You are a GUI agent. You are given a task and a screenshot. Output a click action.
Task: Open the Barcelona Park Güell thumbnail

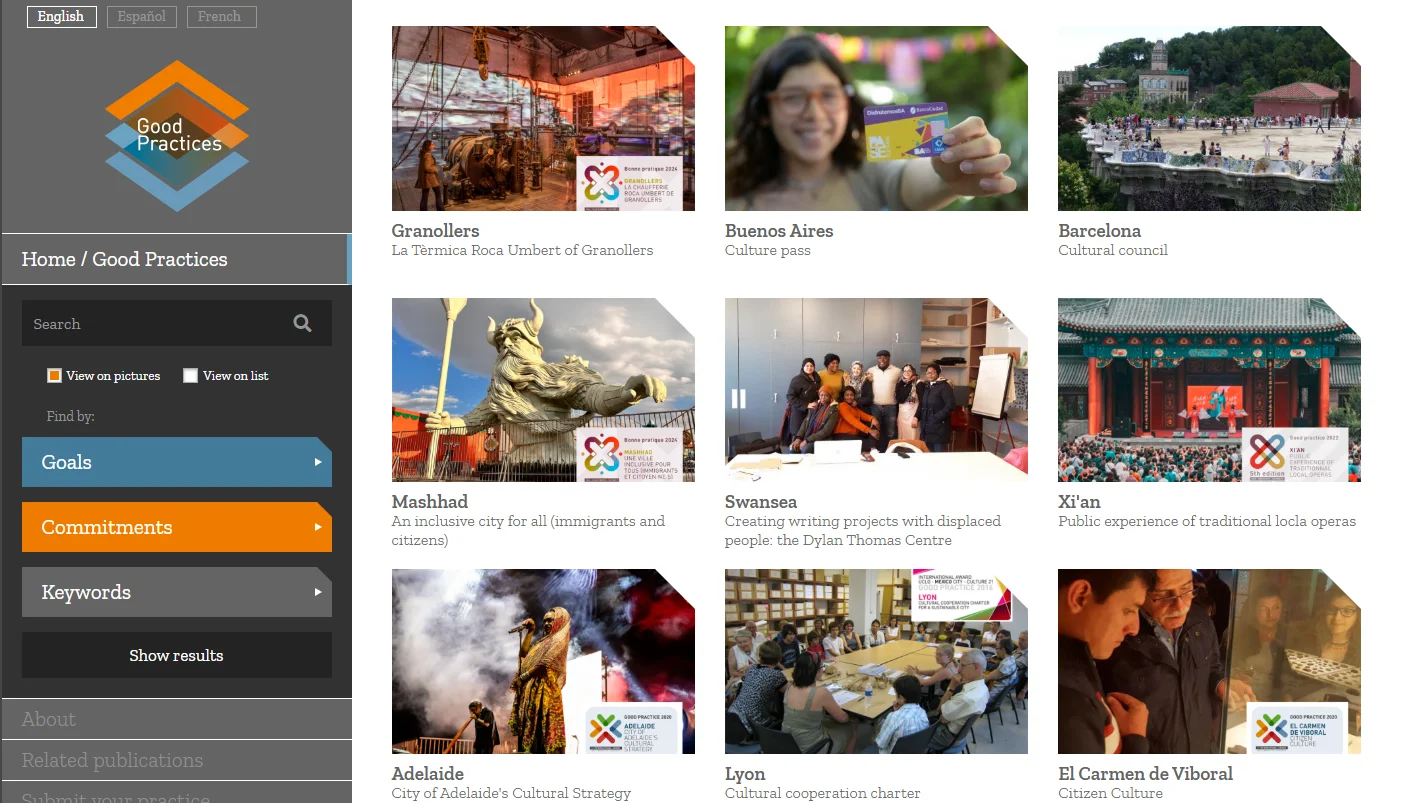coord(1209,118)
